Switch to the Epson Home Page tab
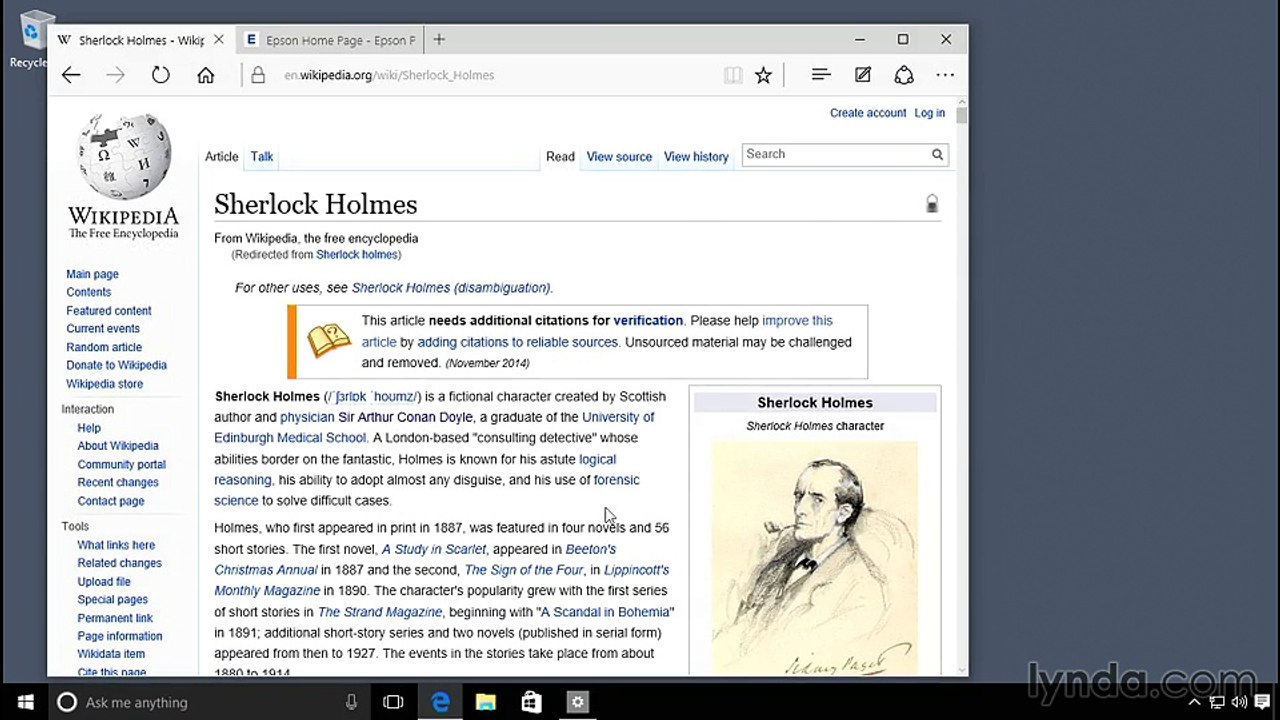This screenshot has width=1280, height=720. pos(330,40)
